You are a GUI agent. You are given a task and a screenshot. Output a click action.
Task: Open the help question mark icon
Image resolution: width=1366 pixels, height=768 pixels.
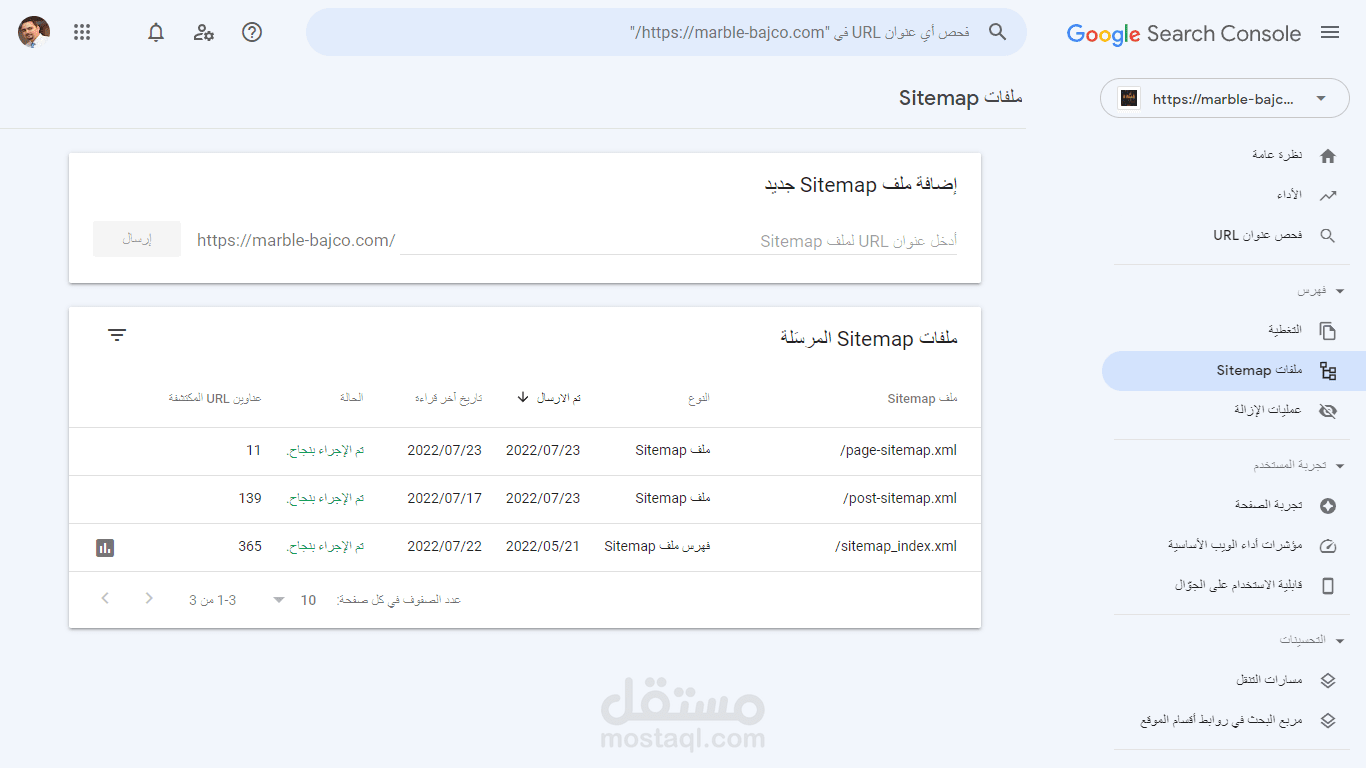coord(252,32)
